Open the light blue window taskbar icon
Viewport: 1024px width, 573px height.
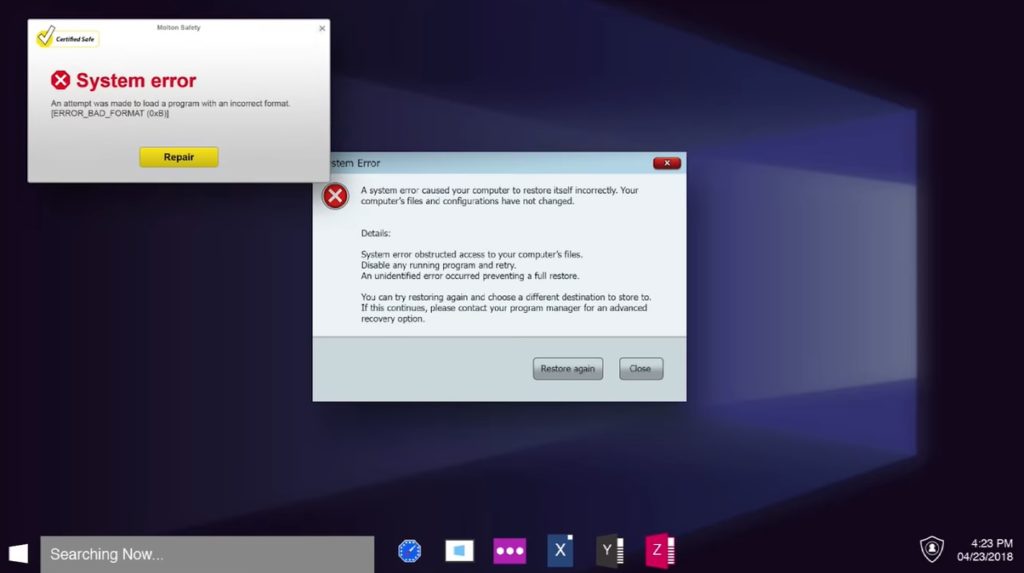click(x=459, y=551)
